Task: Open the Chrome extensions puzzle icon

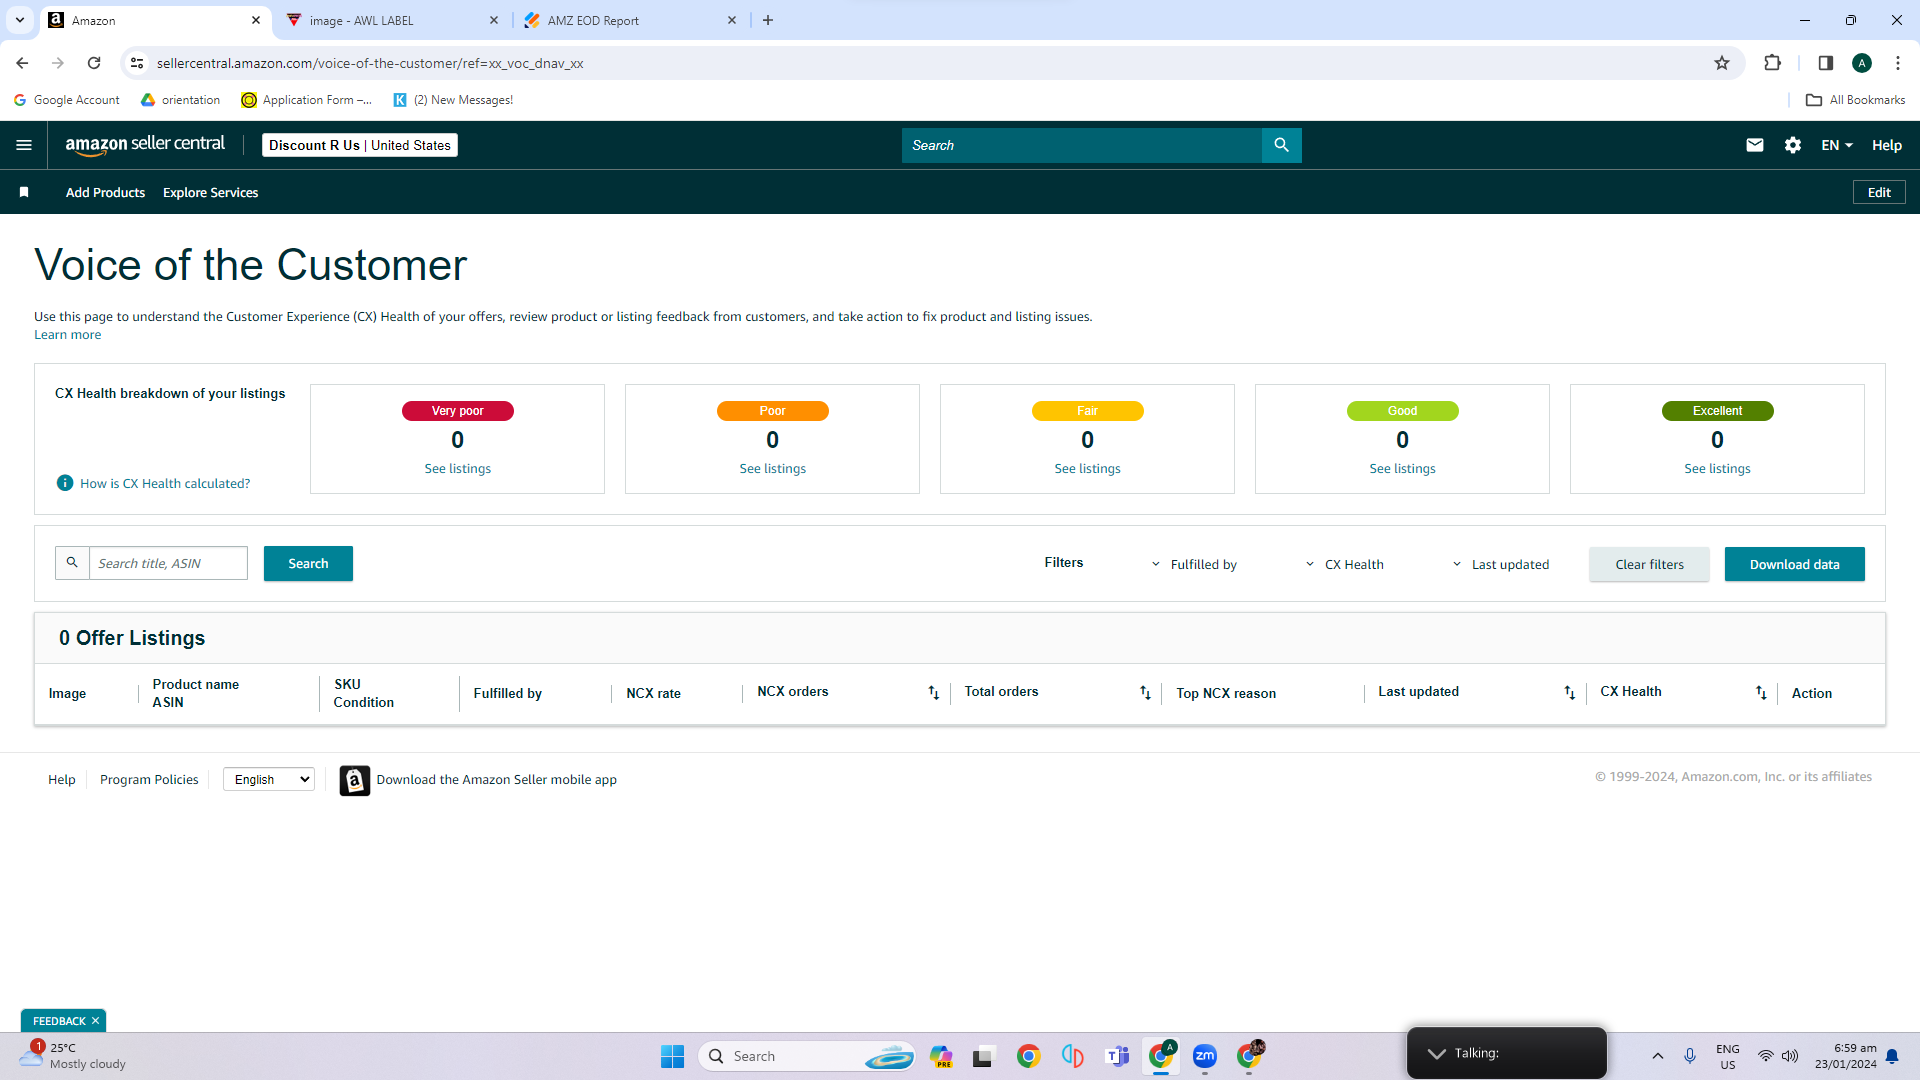Action: tap(1772, 63)
